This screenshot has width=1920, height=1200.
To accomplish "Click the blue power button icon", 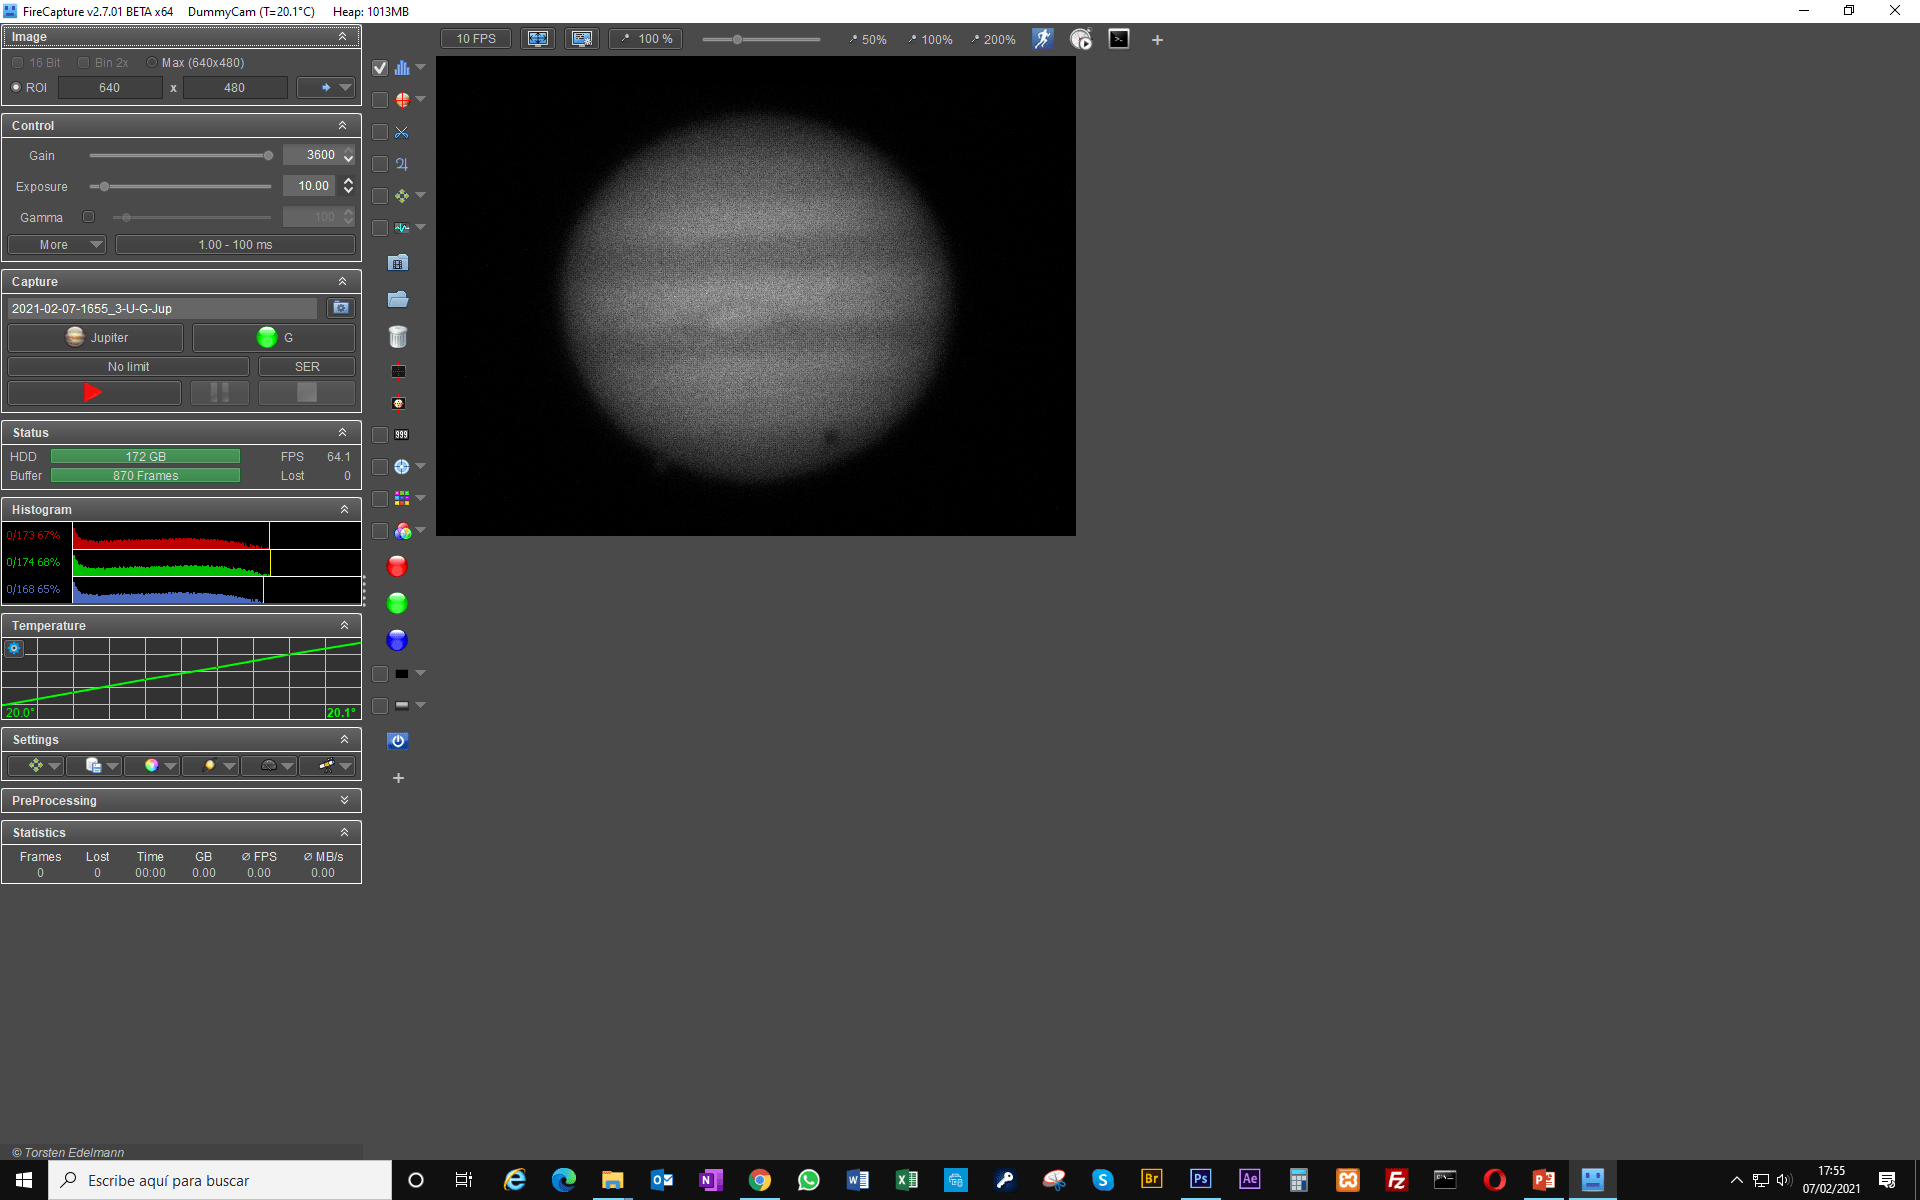I will (398, 741).
